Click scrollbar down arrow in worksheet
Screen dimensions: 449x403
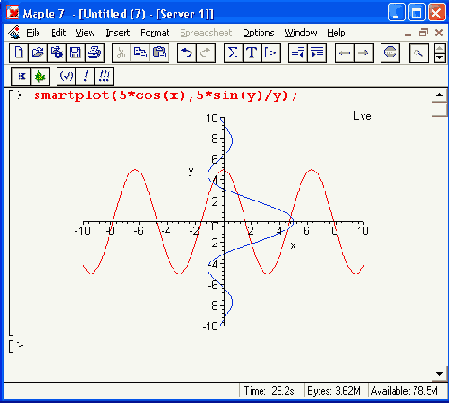(439, 374)
